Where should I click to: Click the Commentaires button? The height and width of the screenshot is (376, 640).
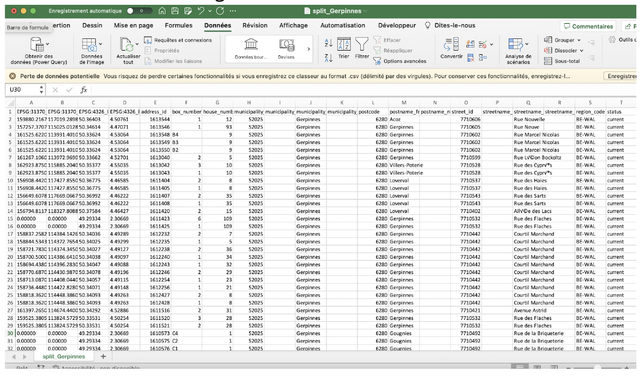click(x=588, y=26)
